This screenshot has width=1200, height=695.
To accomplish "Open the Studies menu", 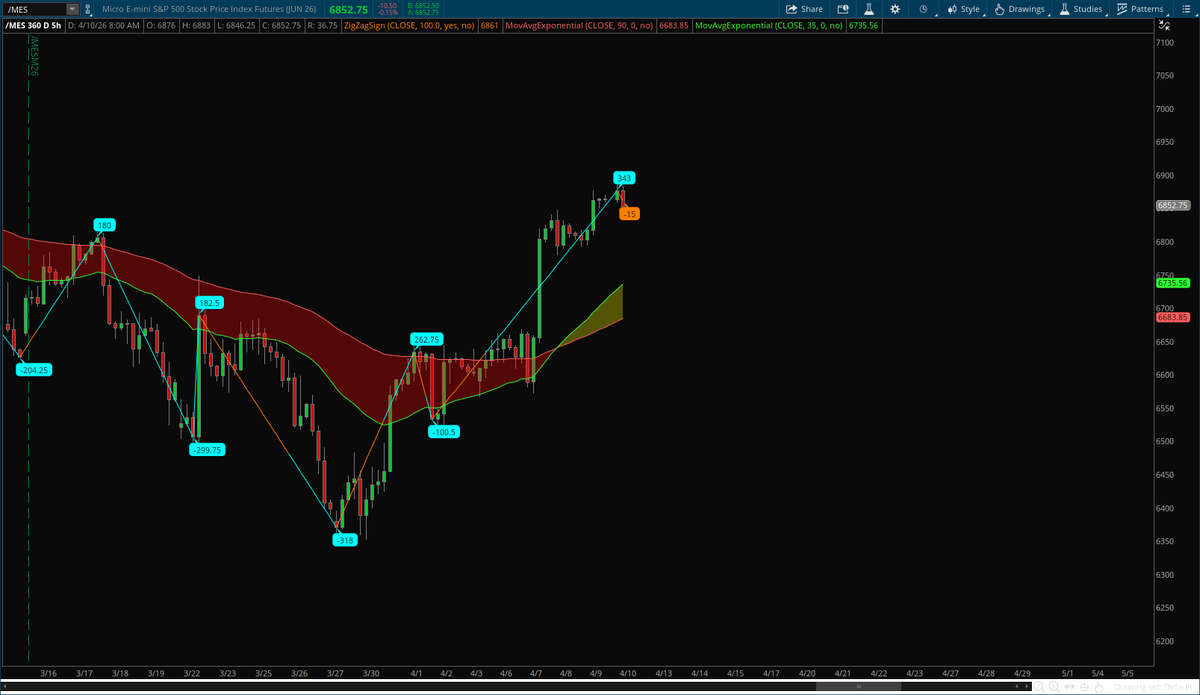I will click(x=1090, y=8).
